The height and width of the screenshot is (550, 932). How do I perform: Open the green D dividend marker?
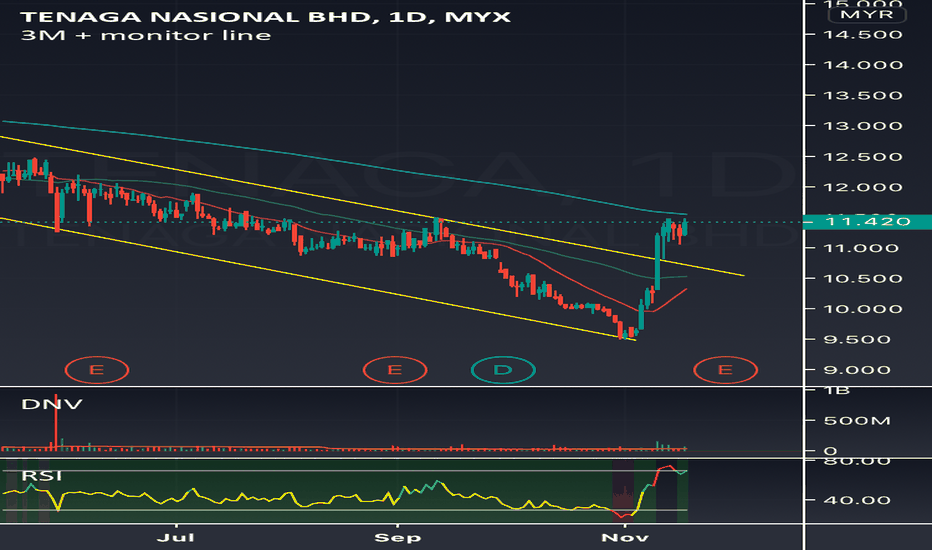[x=503, y=370]
